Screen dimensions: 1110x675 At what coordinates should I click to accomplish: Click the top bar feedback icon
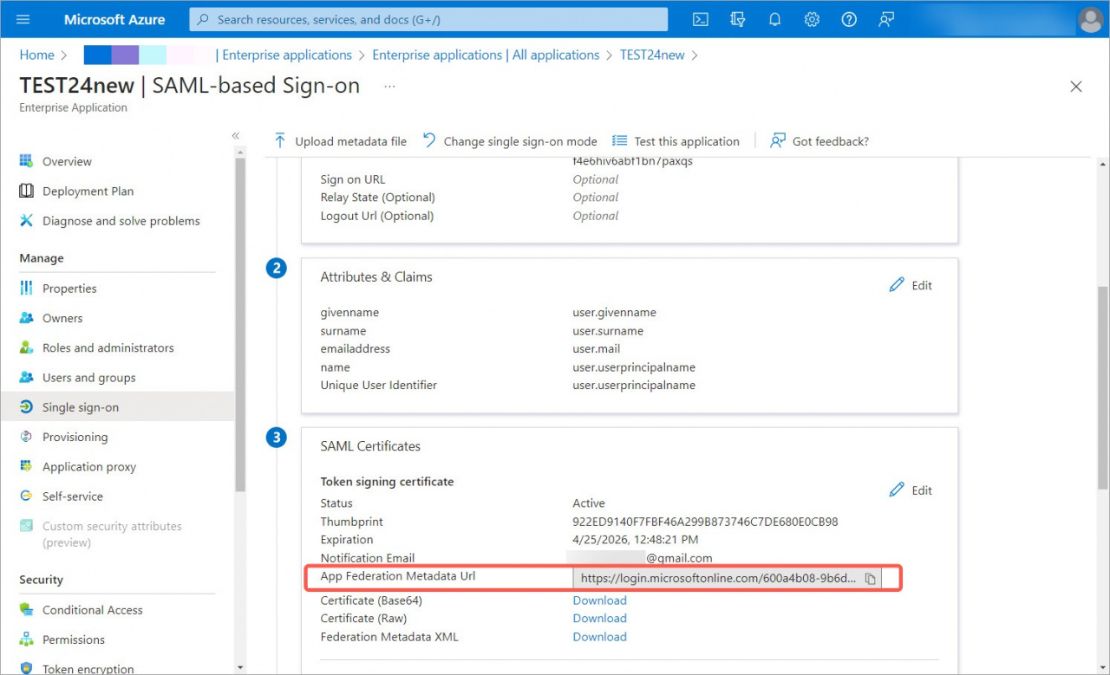click(886, 19)
